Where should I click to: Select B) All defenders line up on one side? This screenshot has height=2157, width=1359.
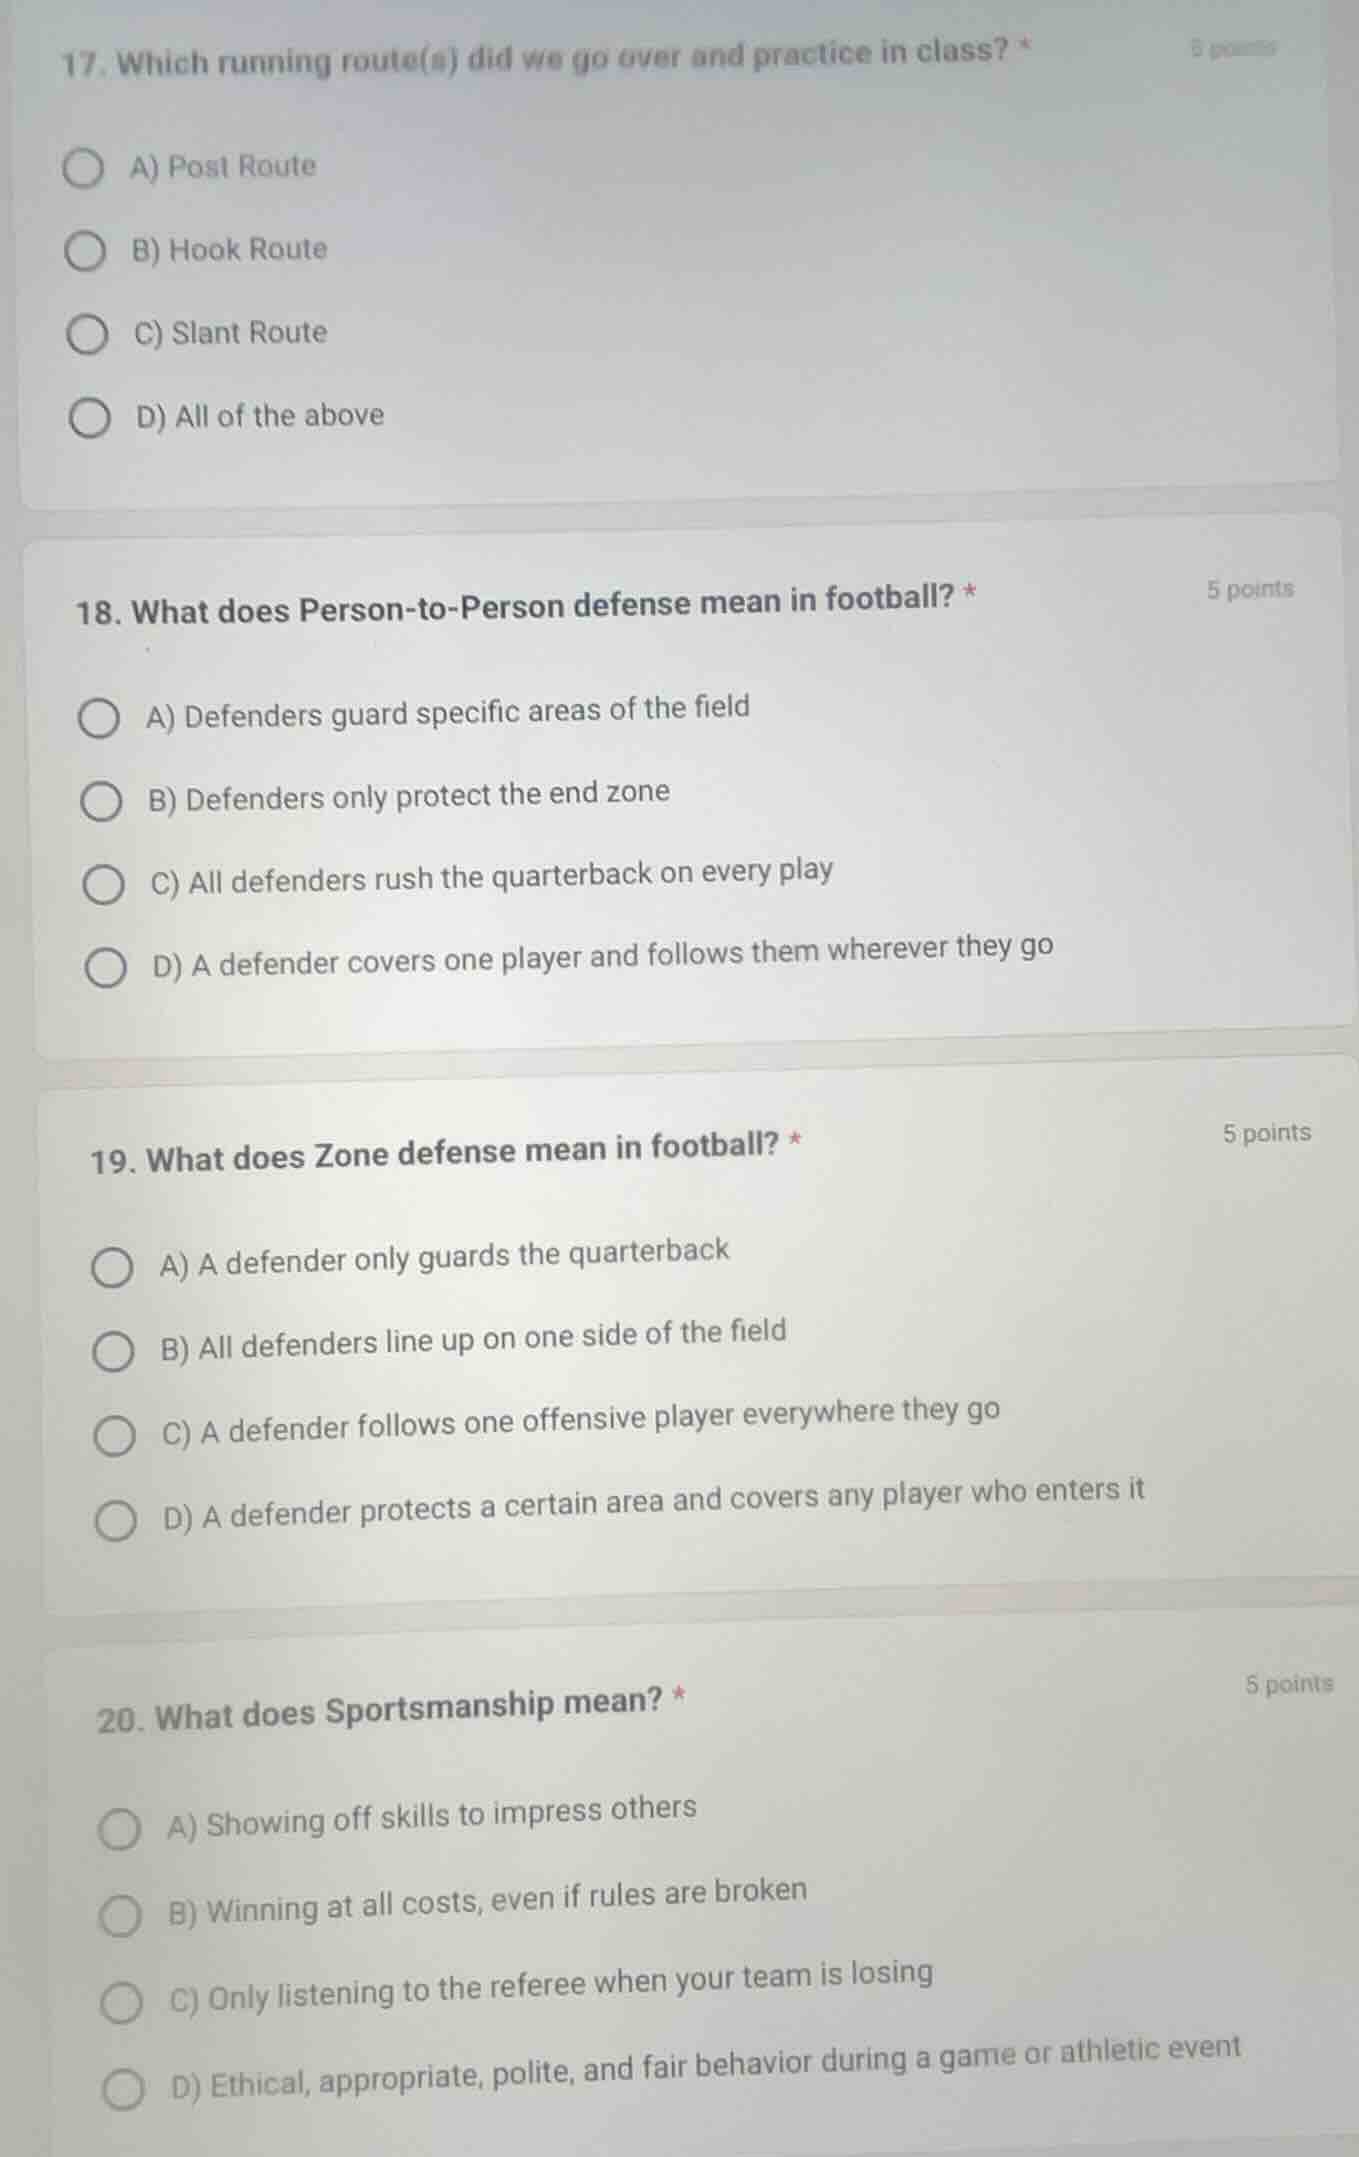point(112,1349)
